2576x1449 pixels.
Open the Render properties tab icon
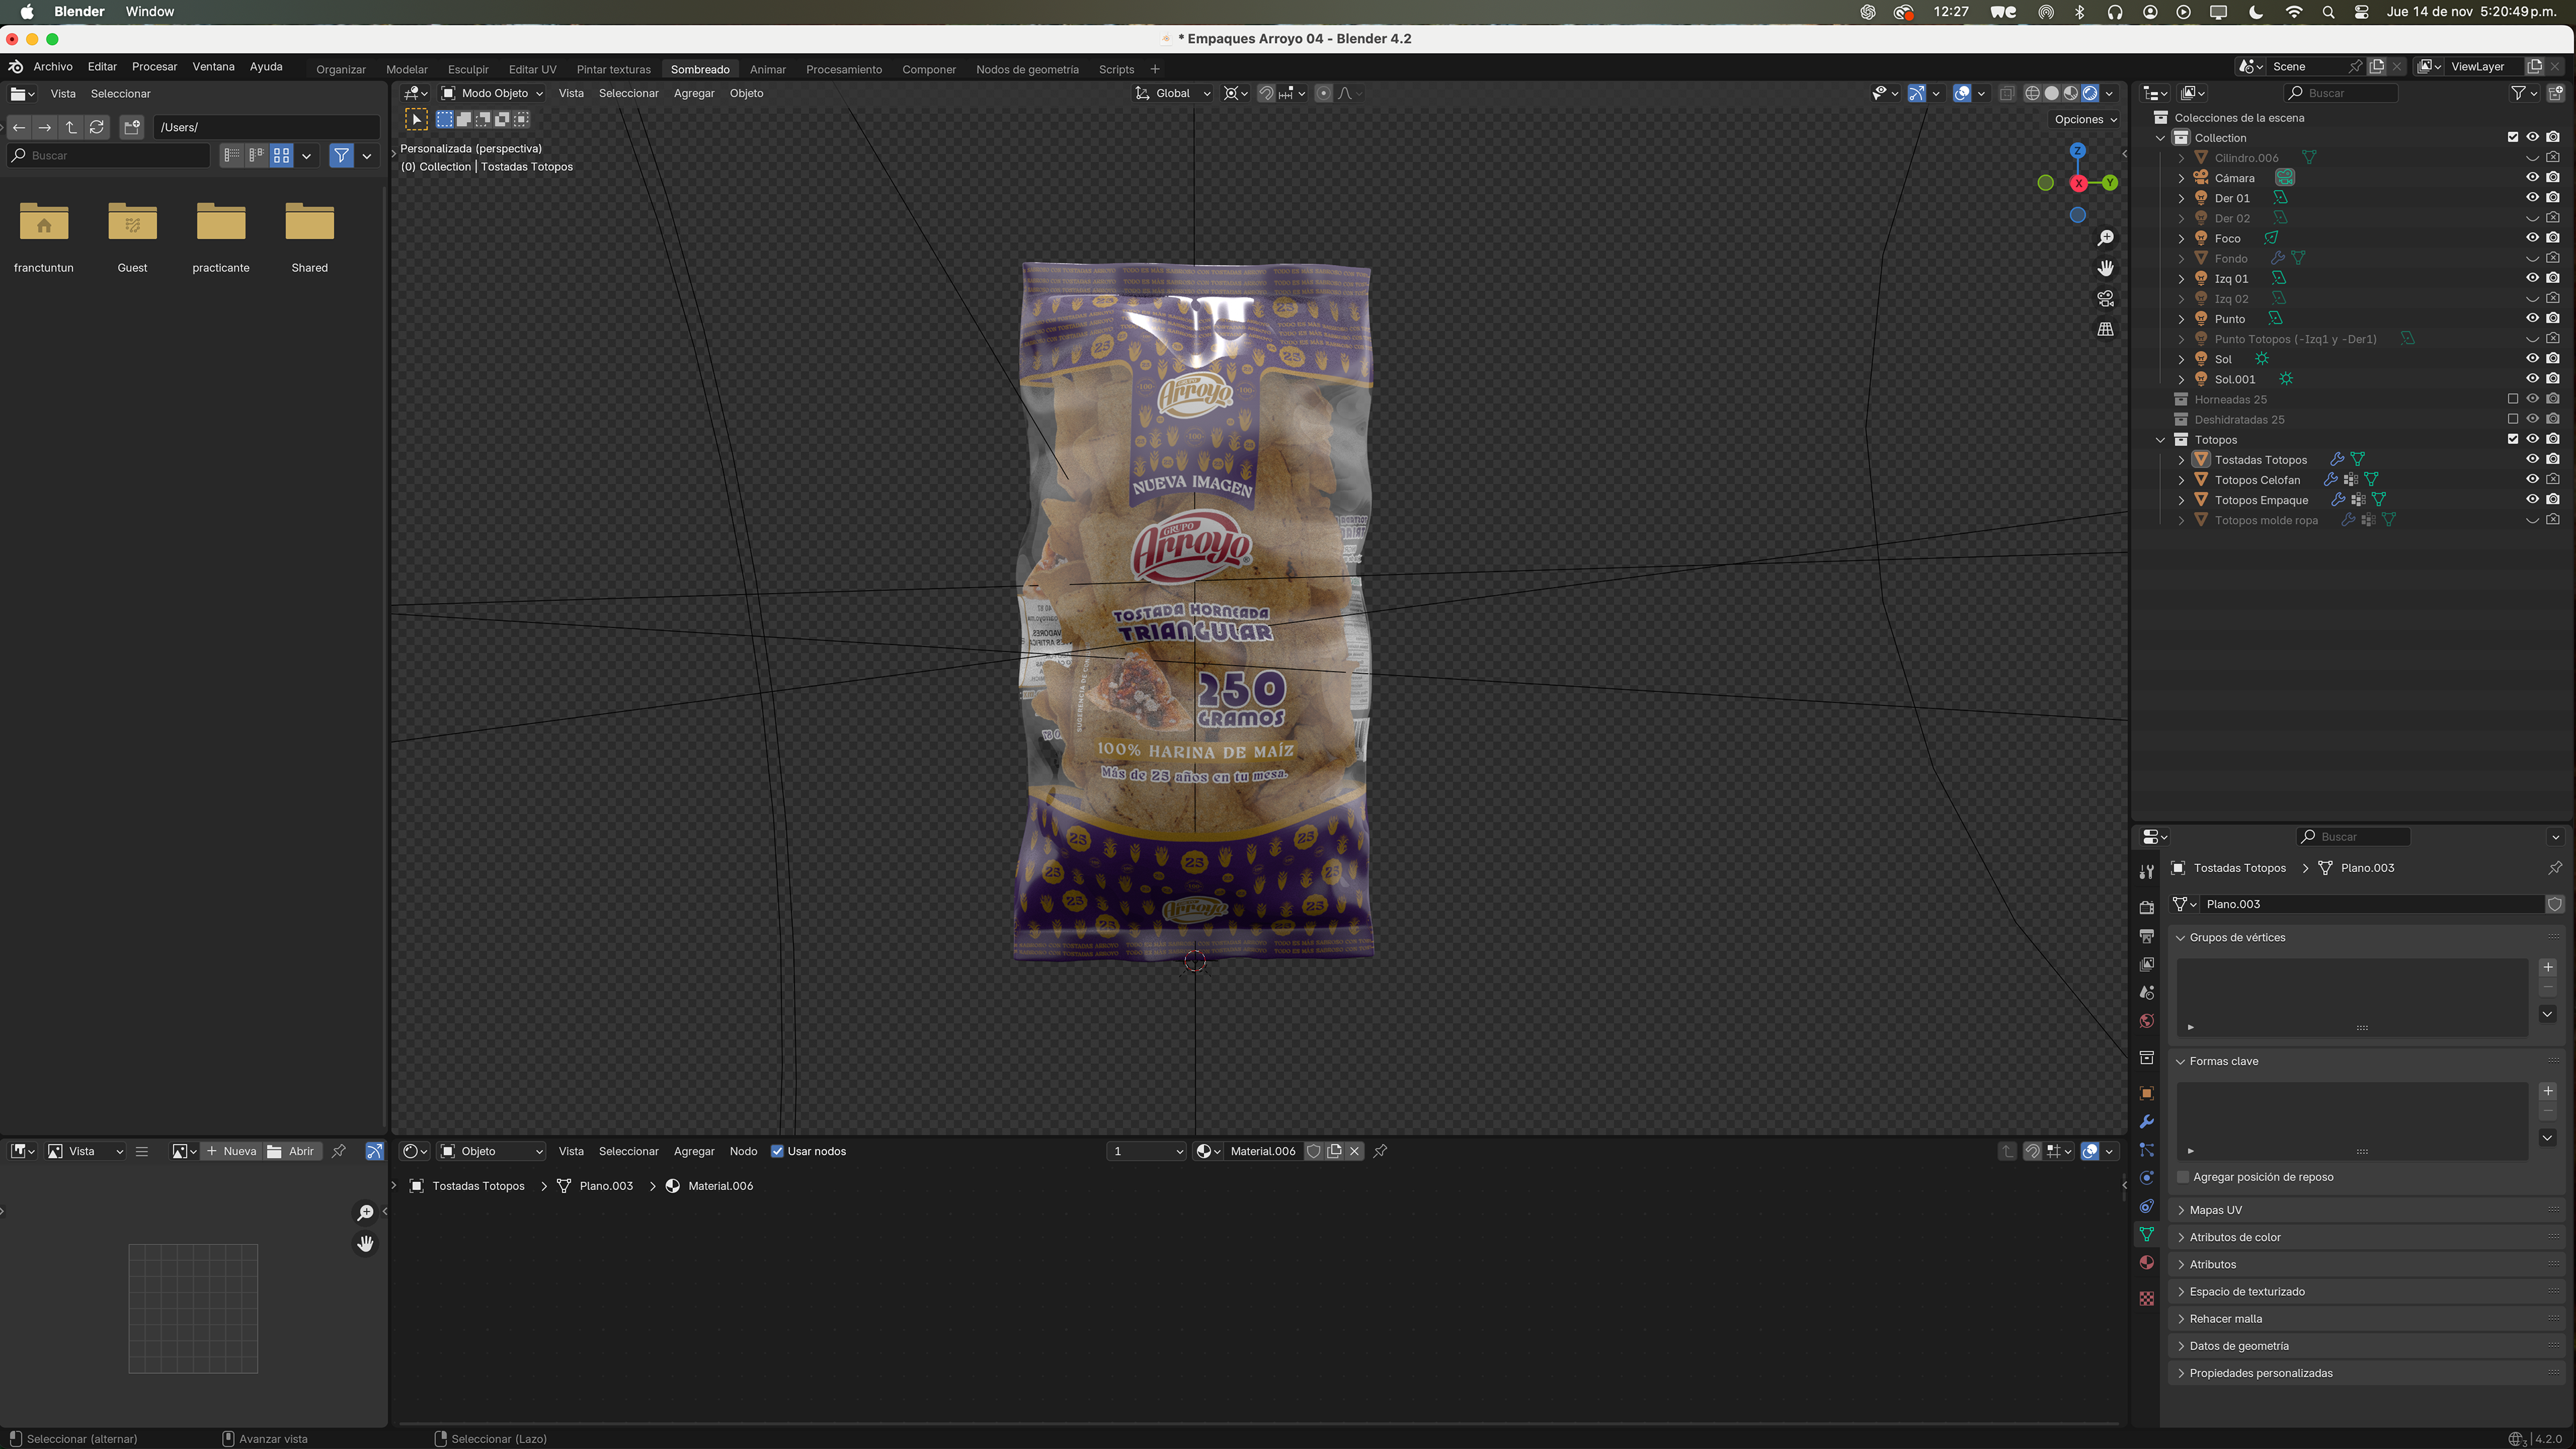pos(2146,907)
